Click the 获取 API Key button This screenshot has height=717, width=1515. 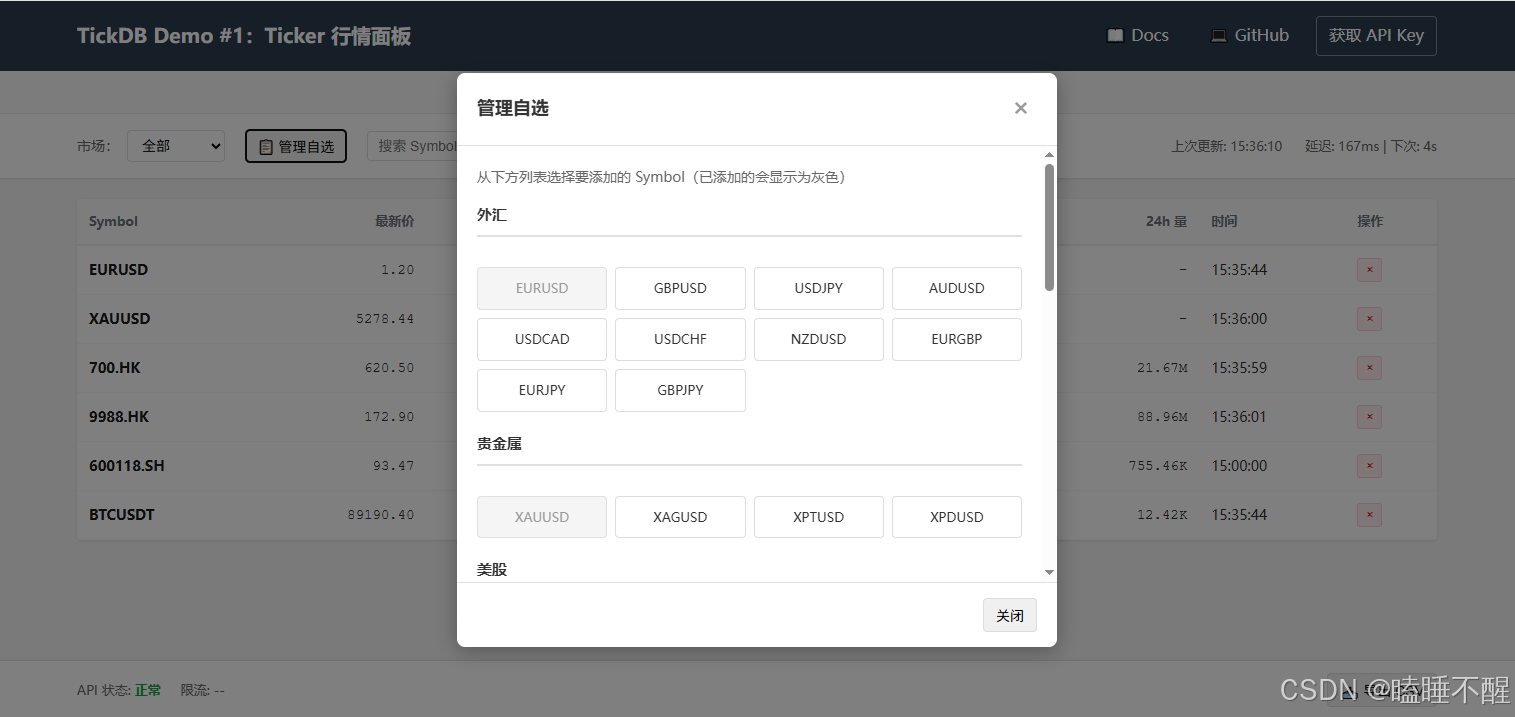(1375, 36)
